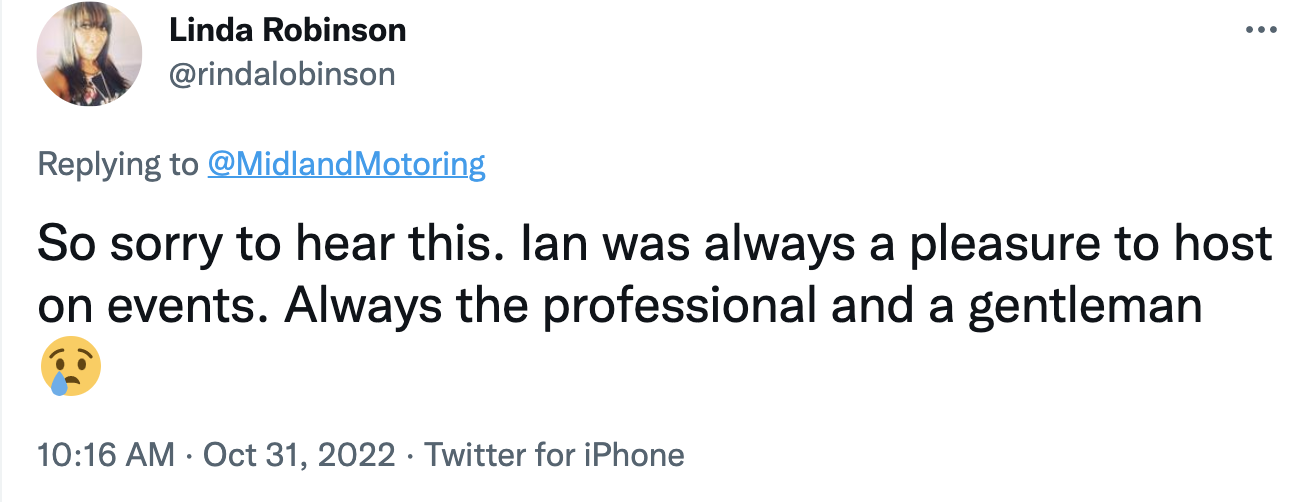Open the Twitter for iPhone source link
This screenshot has height=502, width=1316.
(x=555, y=455)
